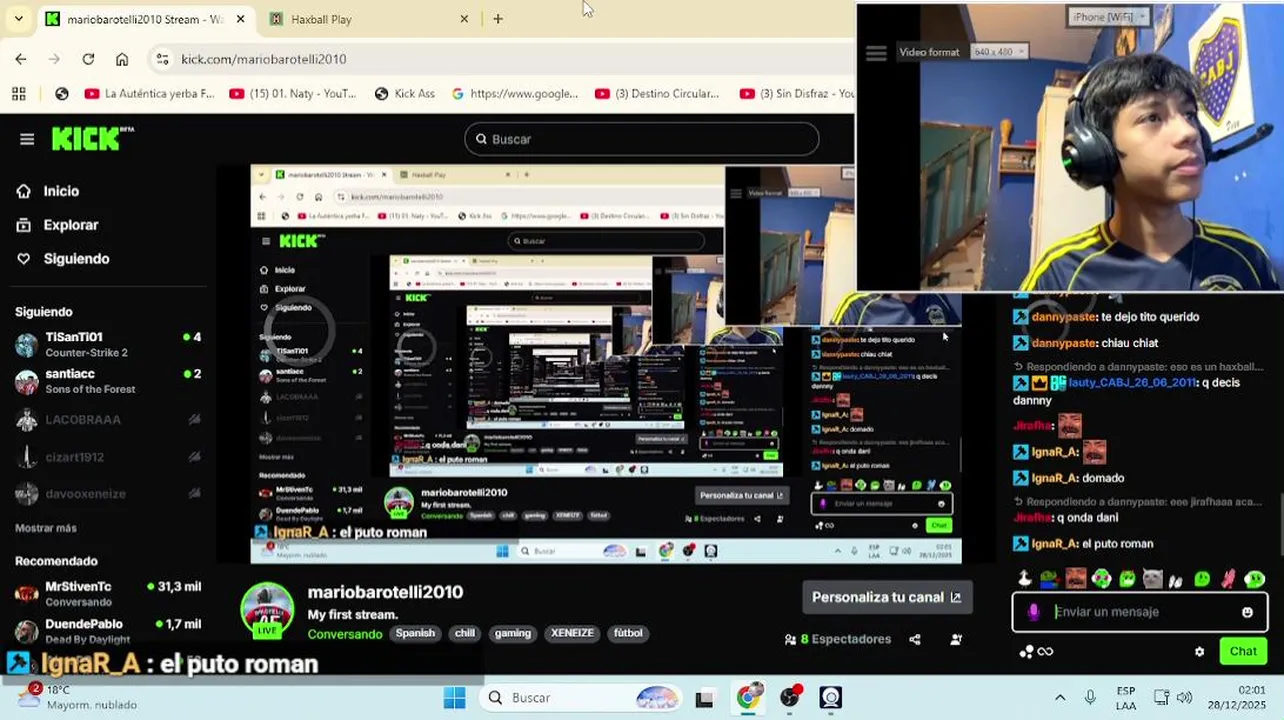
Task: Open santiacc channel in followed list
Action: pyautogui.click(x=108, y=381)
